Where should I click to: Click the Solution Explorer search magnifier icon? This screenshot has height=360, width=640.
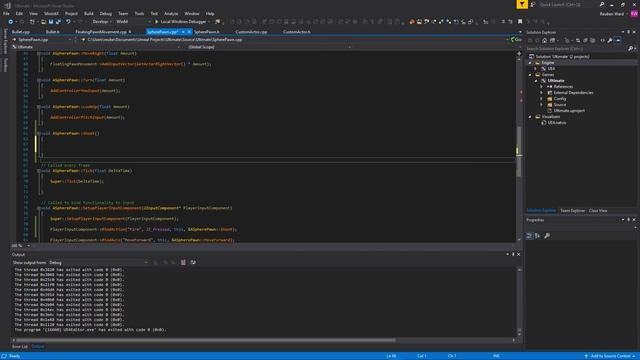pos(631,49)
